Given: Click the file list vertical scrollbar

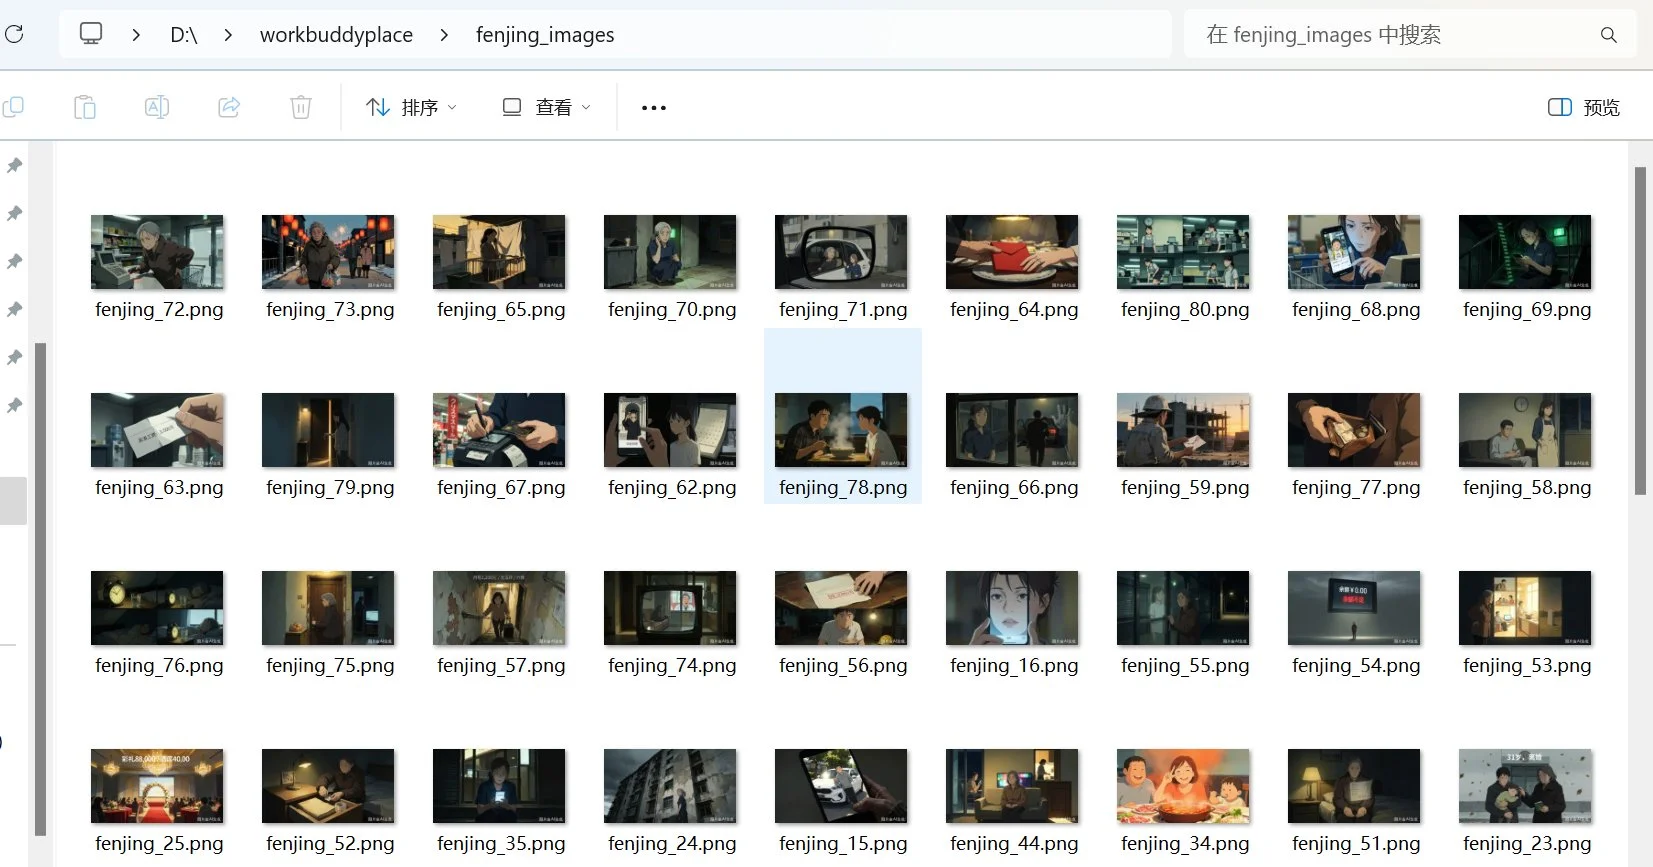Looking at the screenshot, I should point(1640,330).
